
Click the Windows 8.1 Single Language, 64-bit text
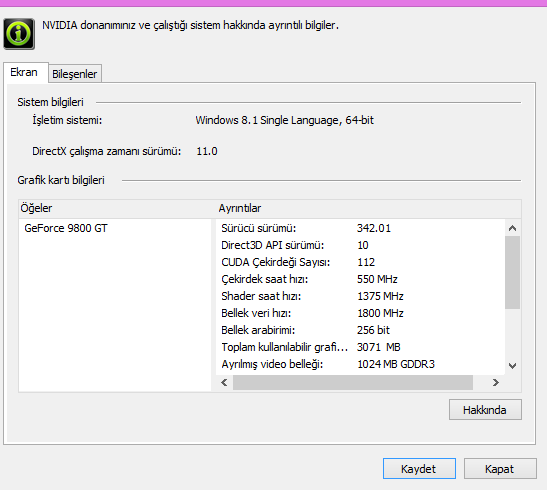pyautogui.click(x=284, y=120)
